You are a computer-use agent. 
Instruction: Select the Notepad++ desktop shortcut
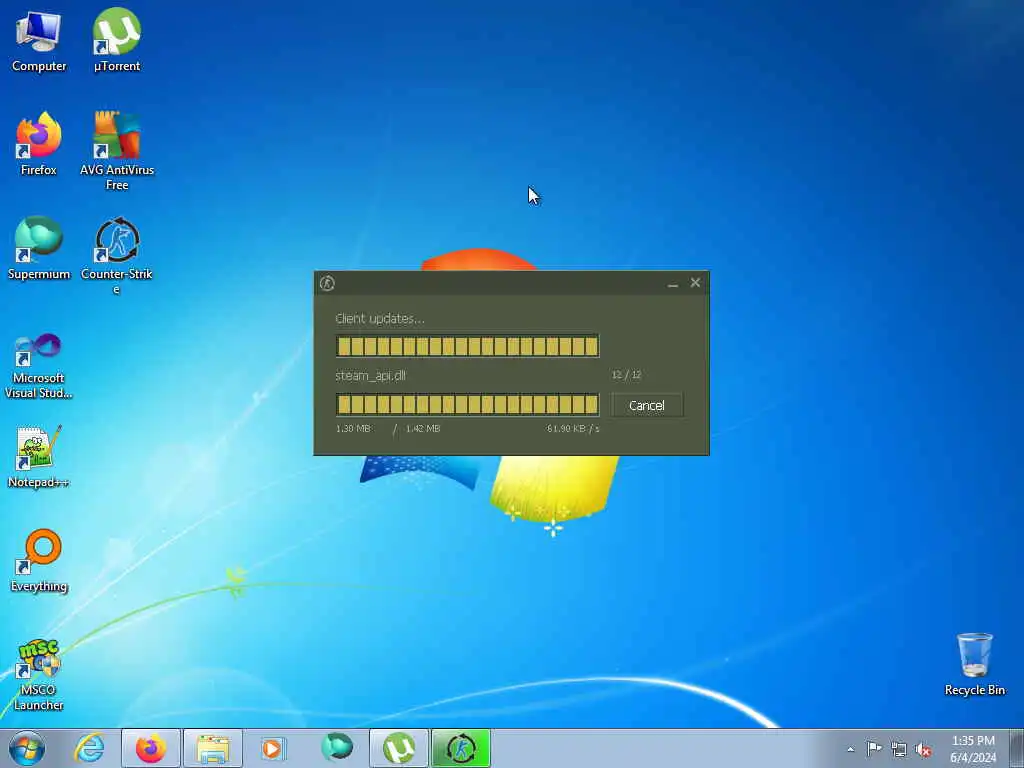39,457
